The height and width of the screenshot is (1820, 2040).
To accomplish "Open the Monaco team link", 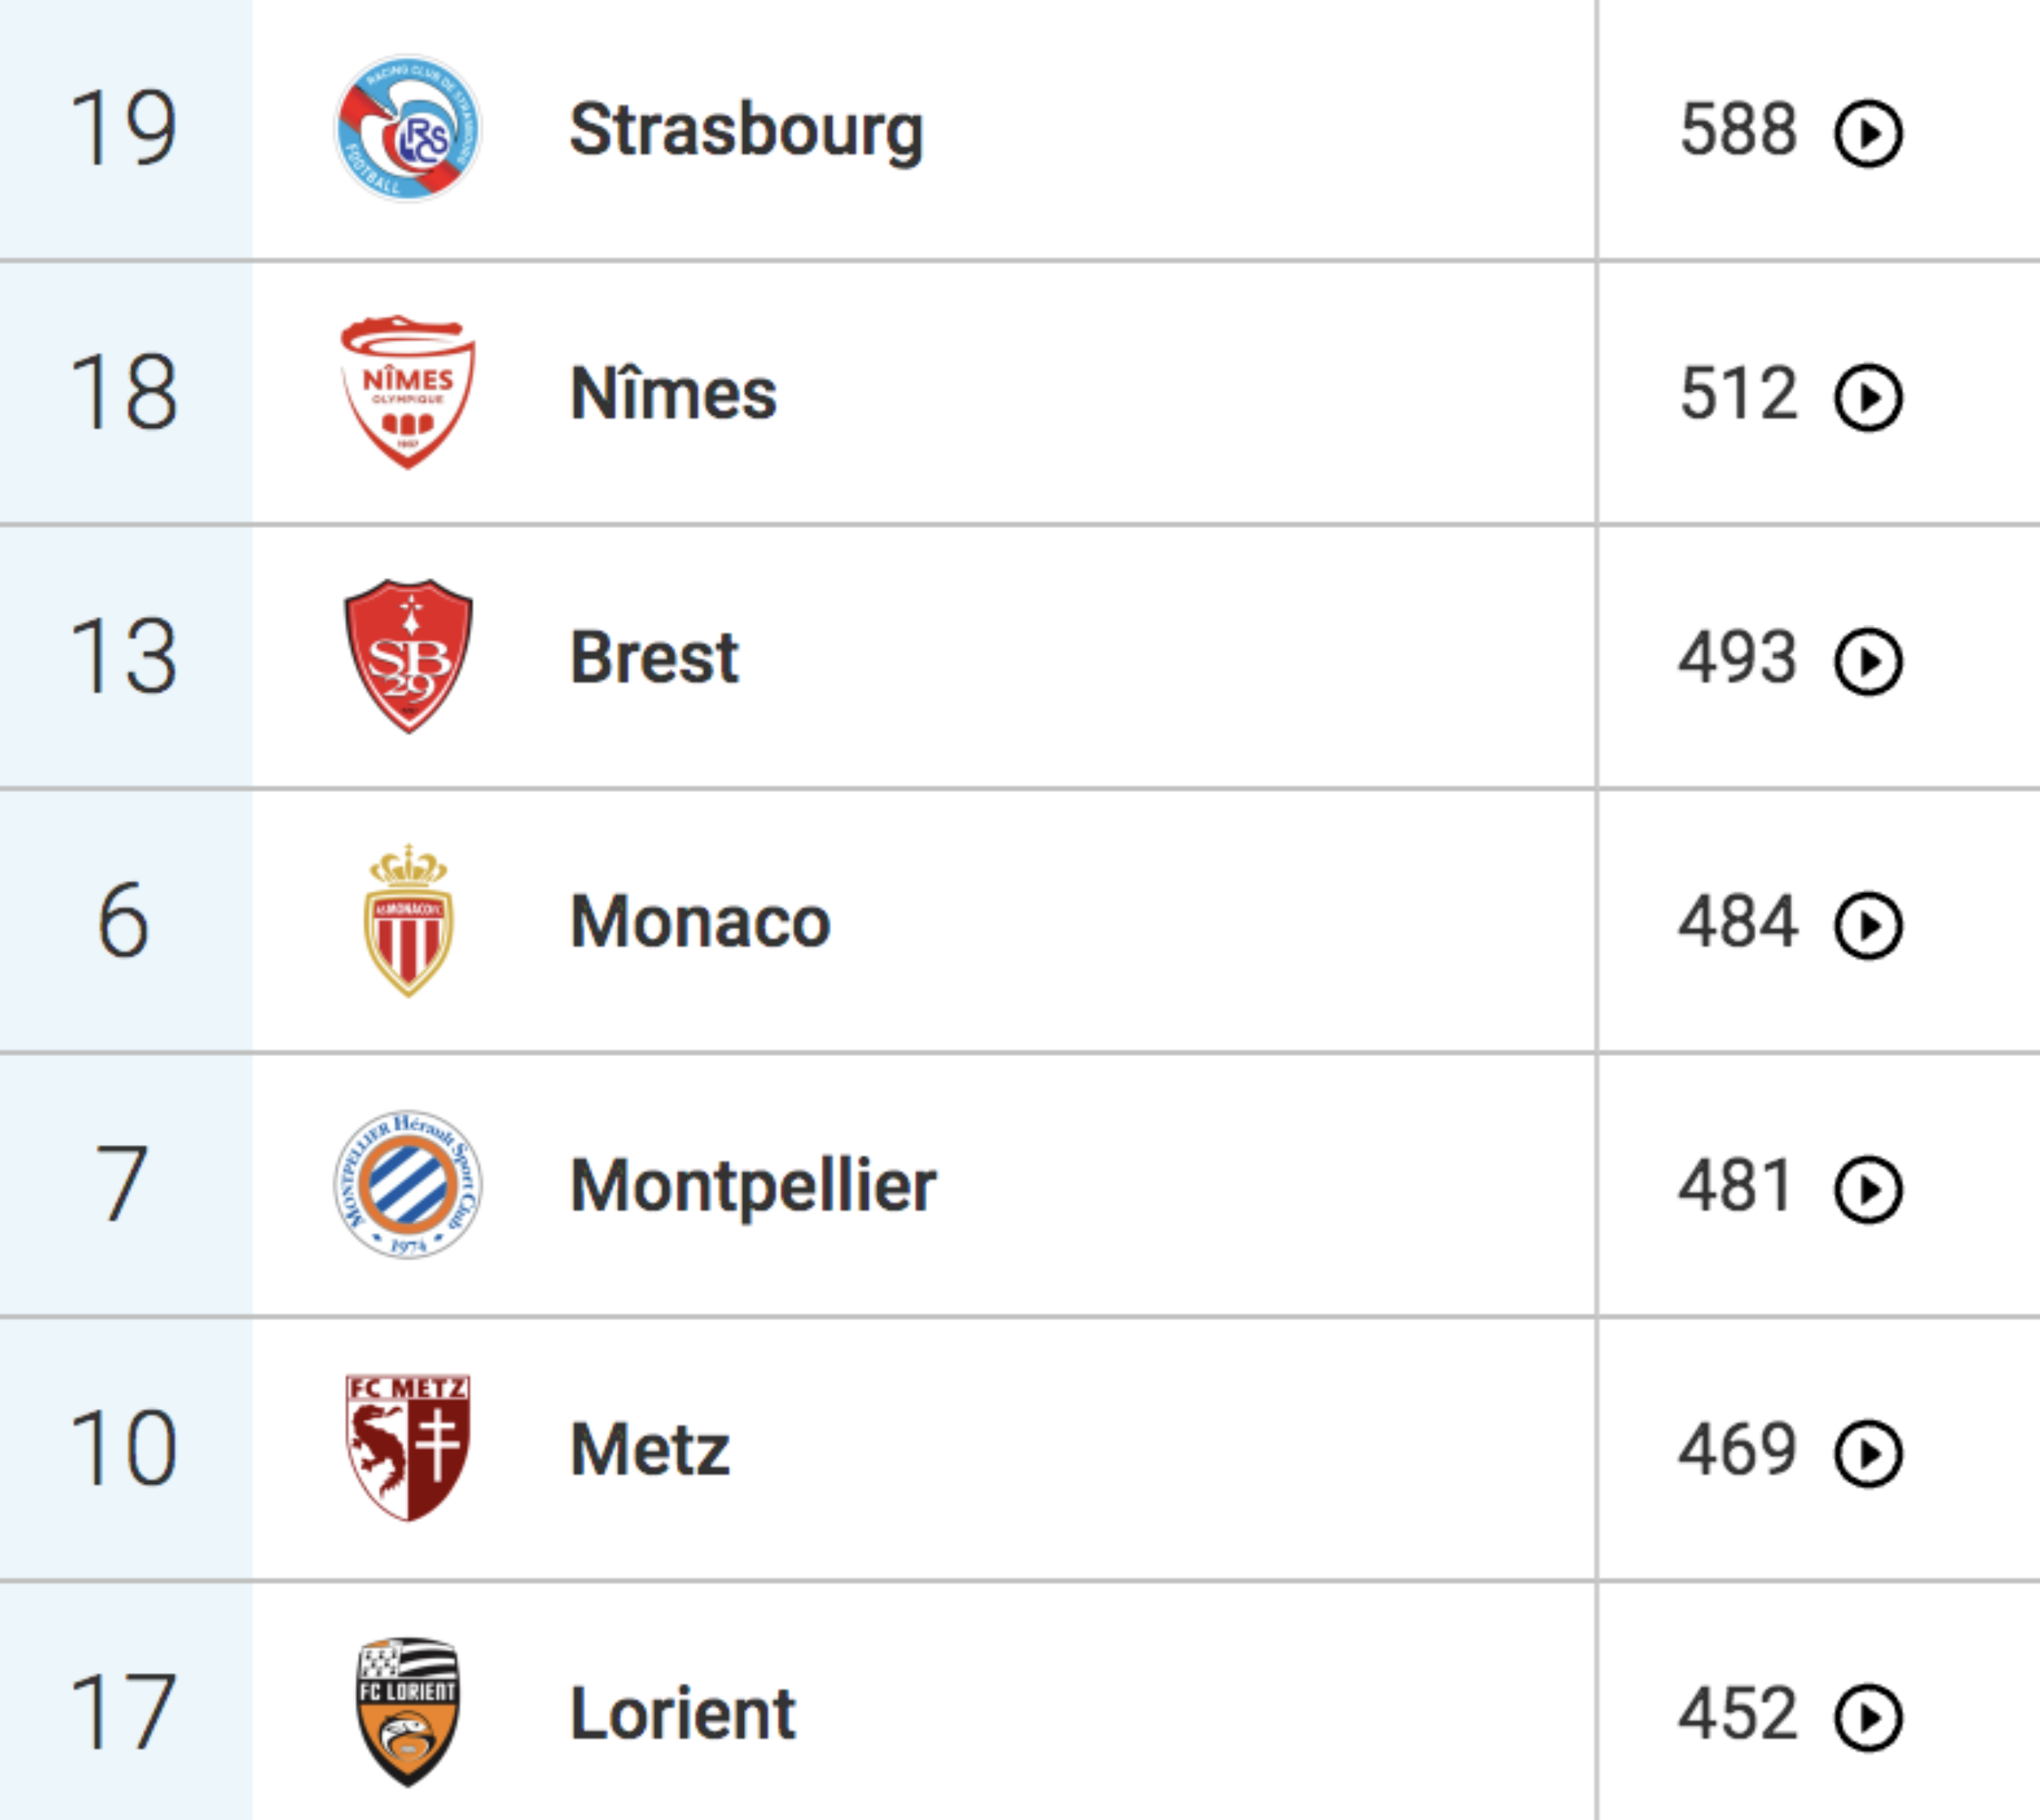I will [700, 922].
